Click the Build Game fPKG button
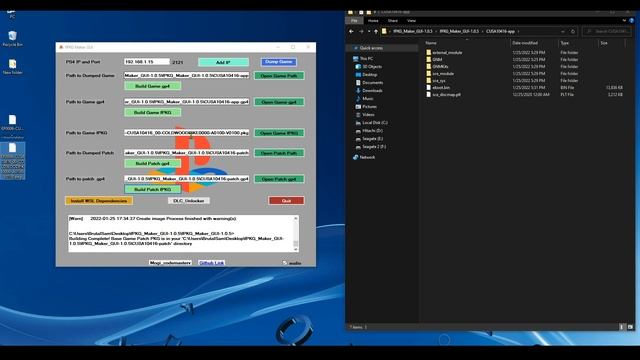Image resolution: width=640 pixels, height=360 pixels. coord(153,112)
